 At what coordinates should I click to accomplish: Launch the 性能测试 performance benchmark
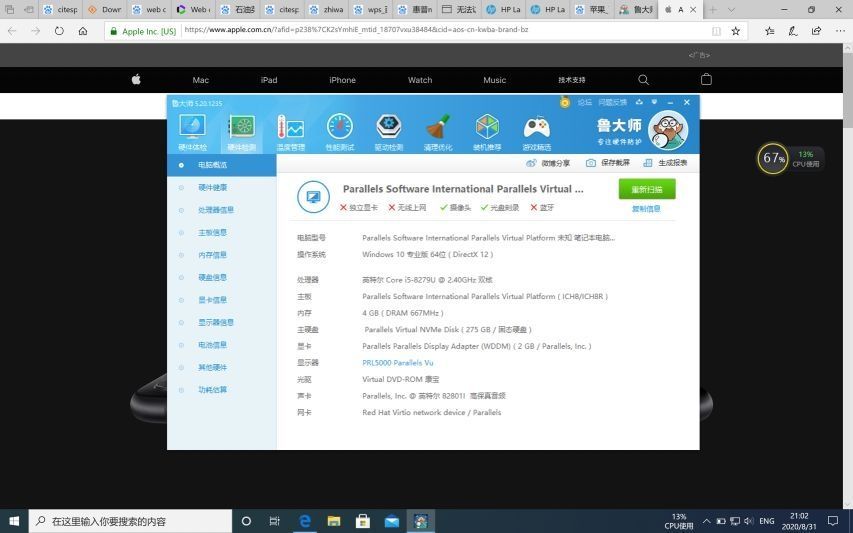coord(339,133)
